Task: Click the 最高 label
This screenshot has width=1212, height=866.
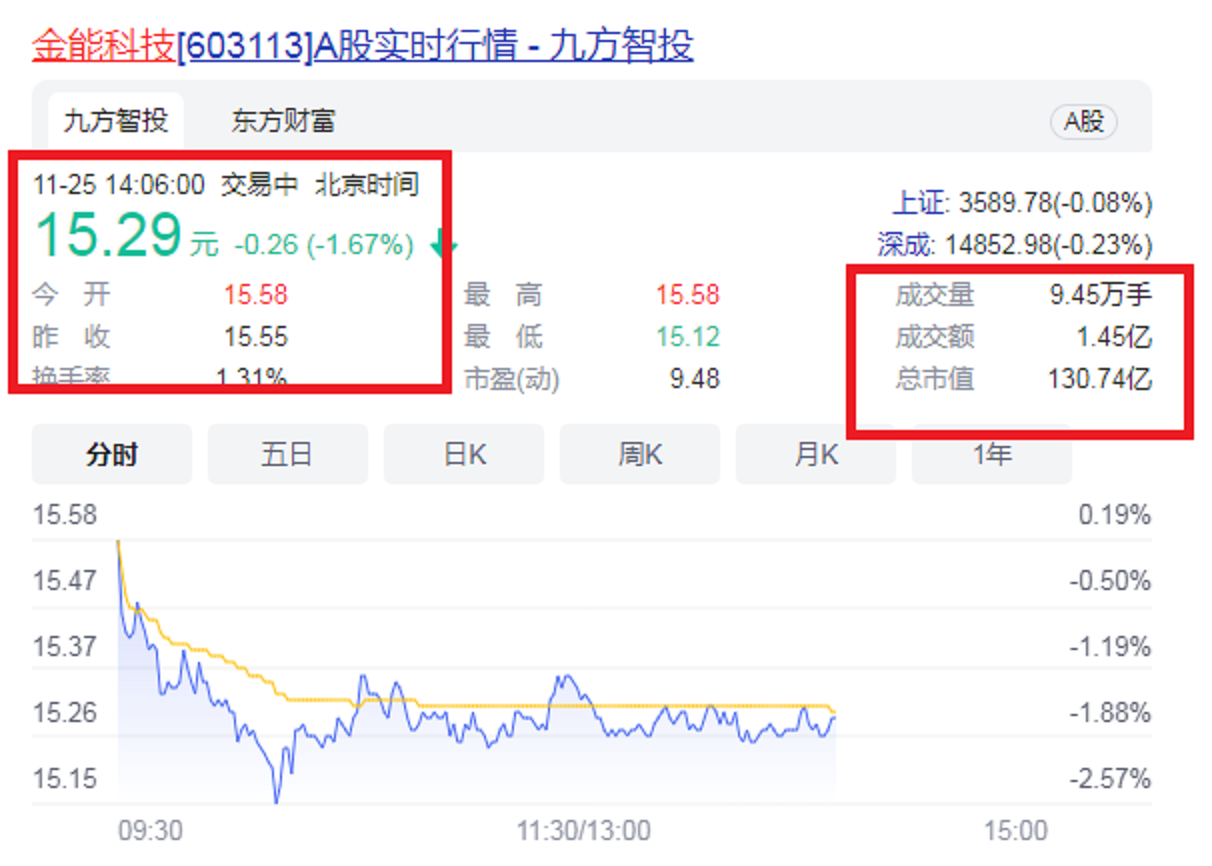Action: tap(504, 295)
